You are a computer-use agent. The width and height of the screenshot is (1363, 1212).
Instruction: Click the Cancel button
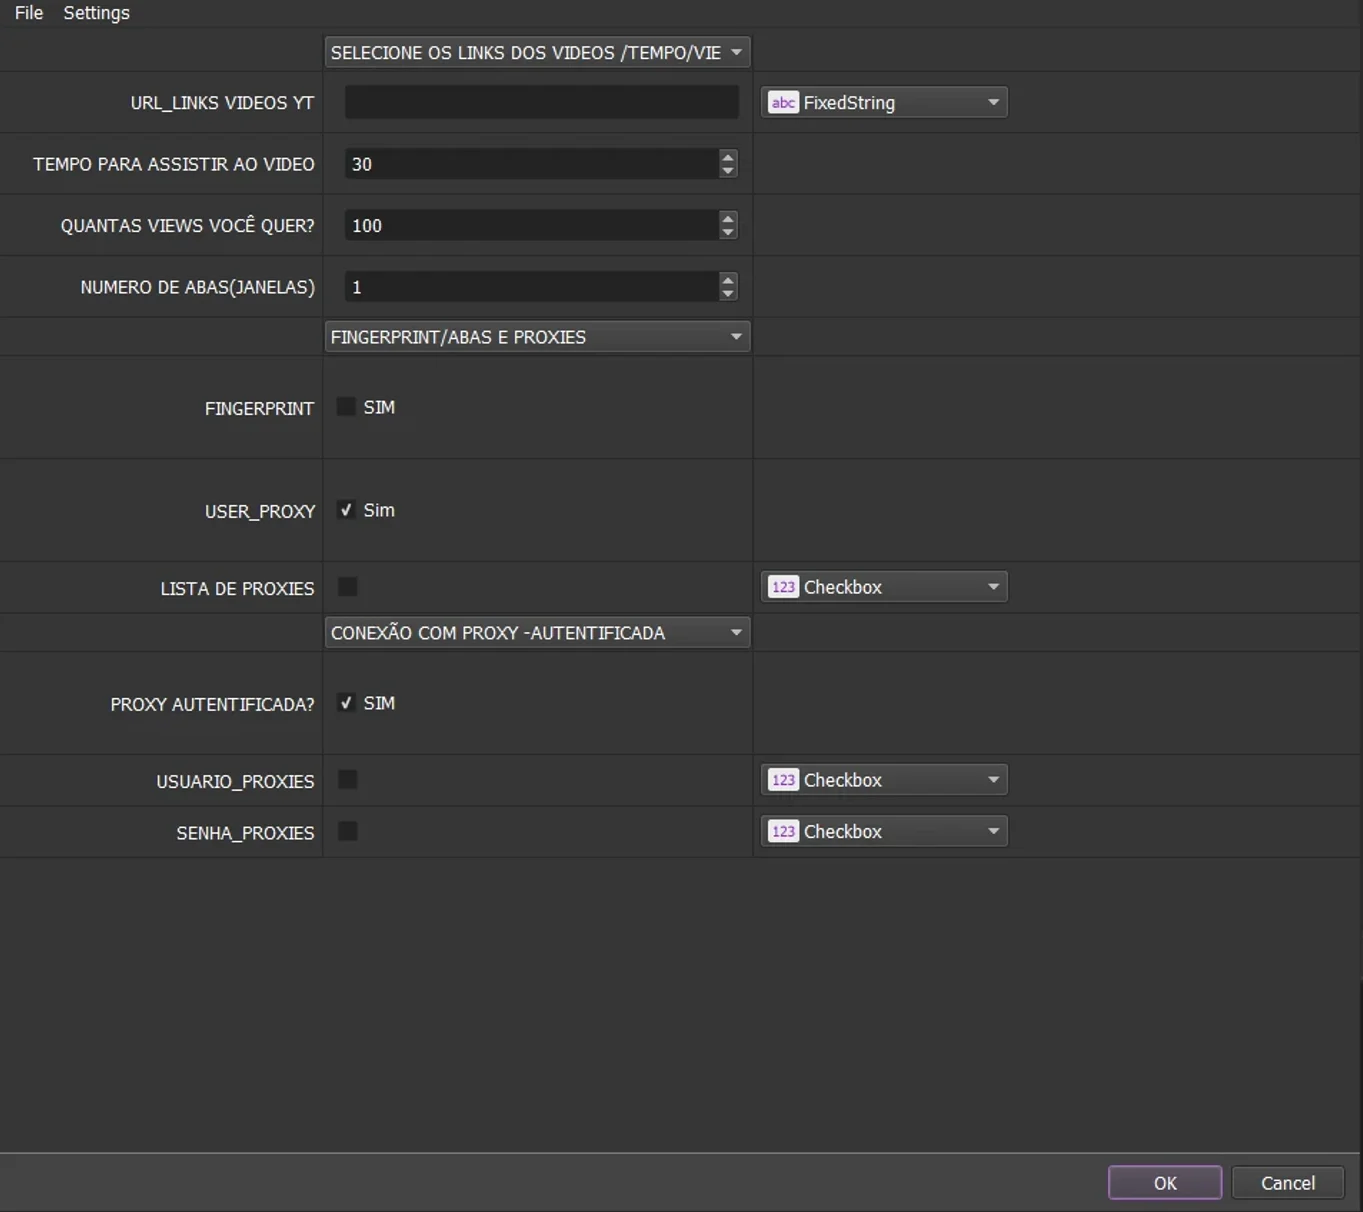click(x=1288, y=1183)
